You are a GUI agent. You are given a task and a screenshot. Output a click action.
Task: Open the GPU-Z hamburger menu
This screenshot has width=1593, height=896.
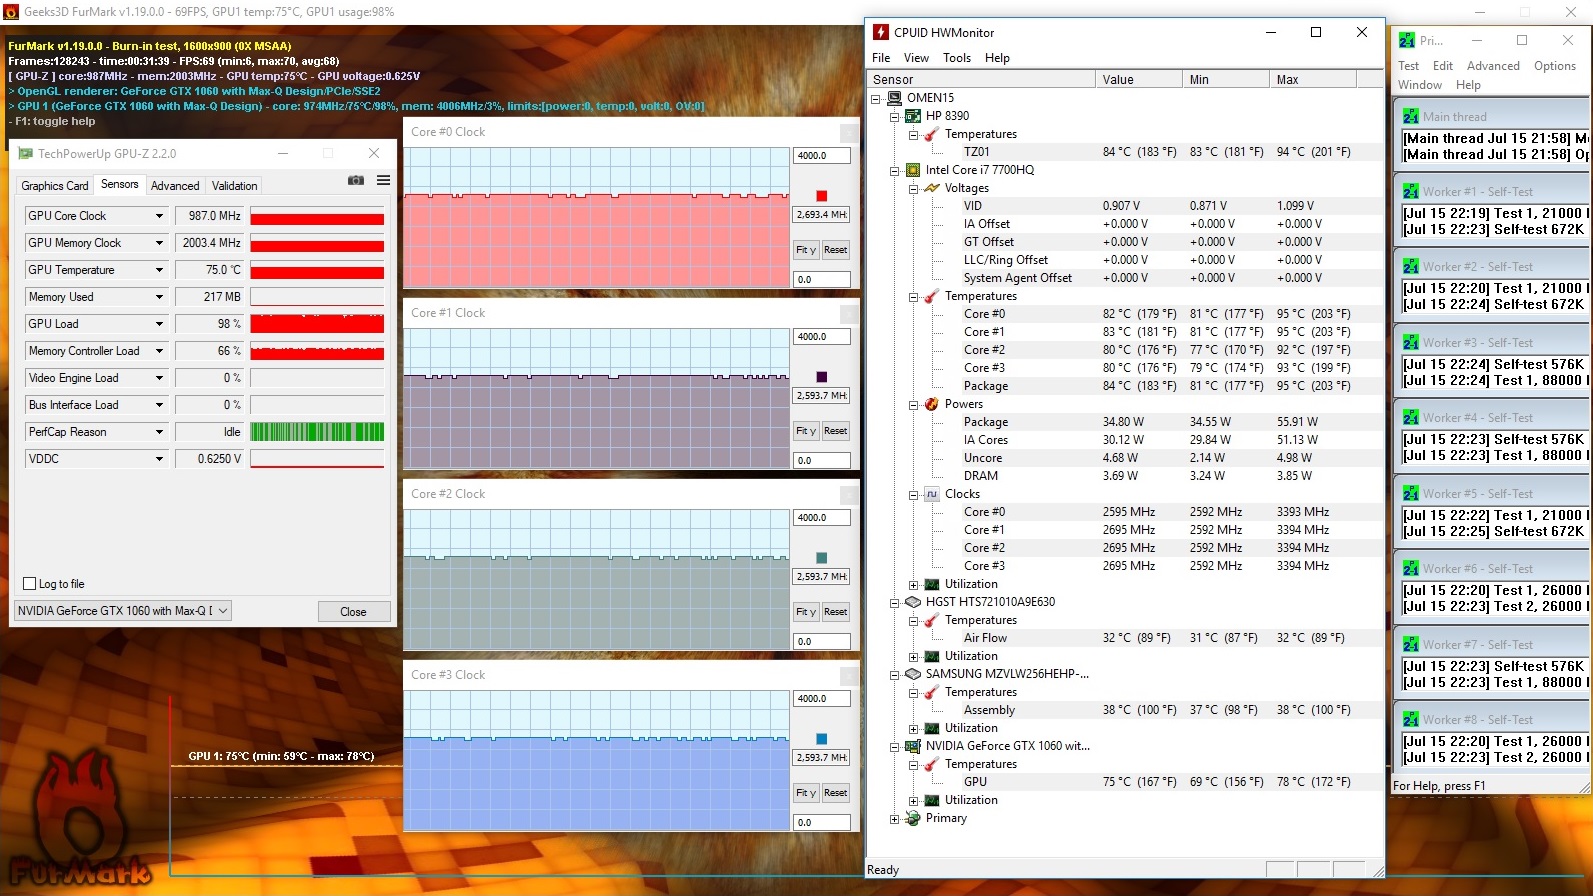pos(383,180)
